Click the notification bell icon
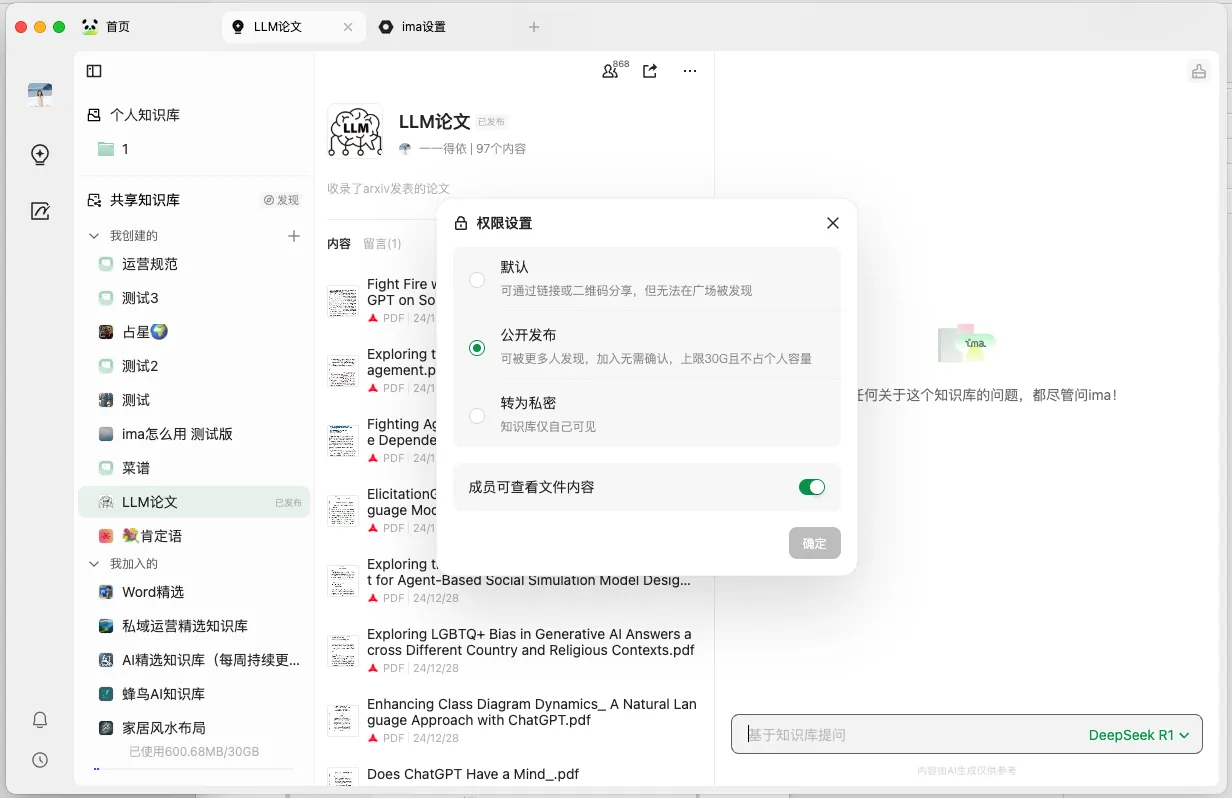The image size is (1232, 798). [x=40, y=720]
